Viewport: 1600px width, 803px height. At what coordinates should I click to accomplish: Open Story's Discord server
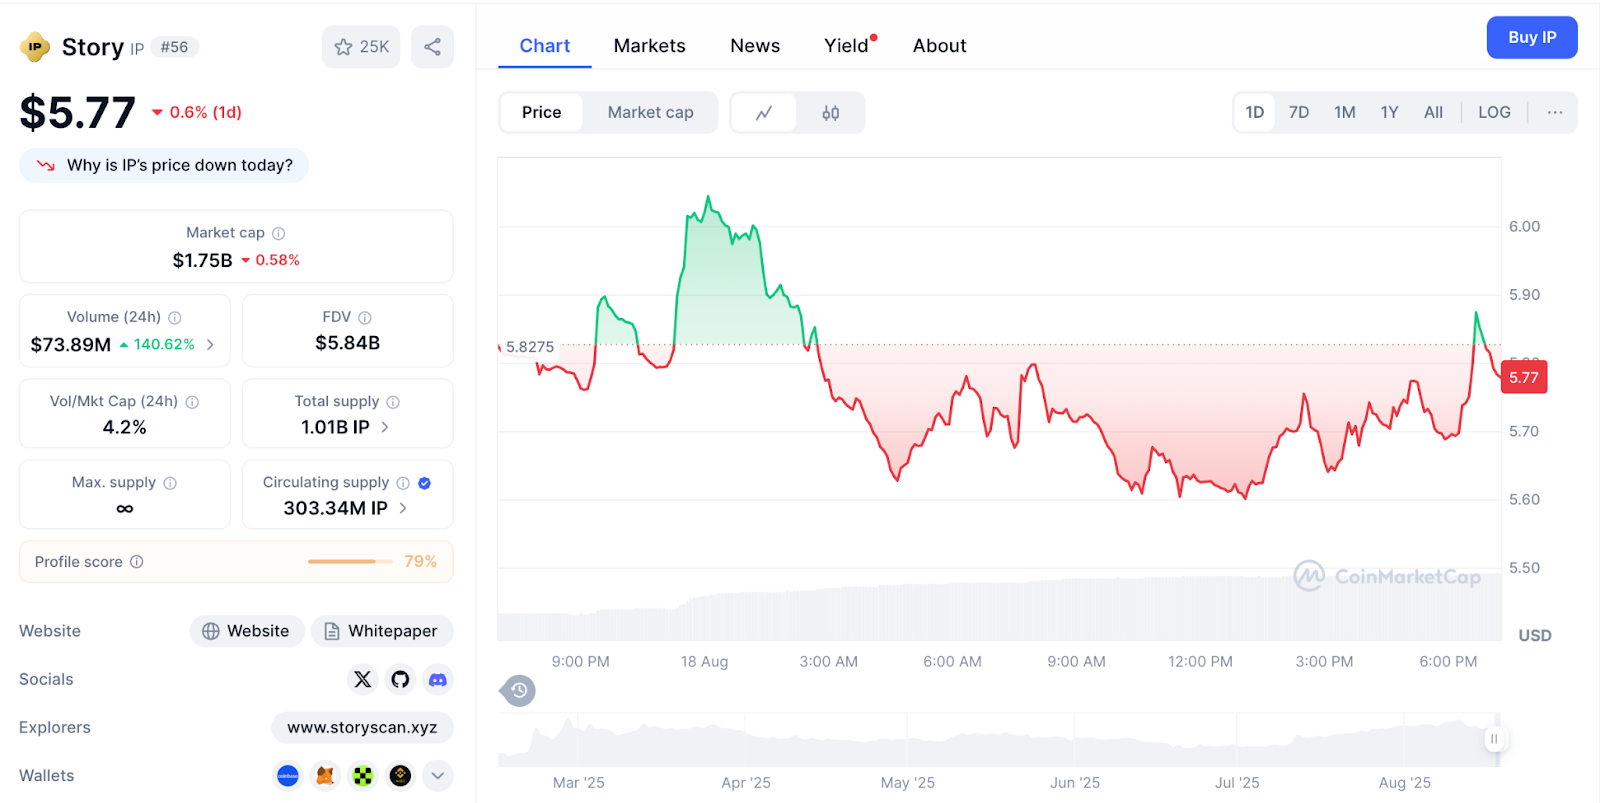click(x=438, y=680)
